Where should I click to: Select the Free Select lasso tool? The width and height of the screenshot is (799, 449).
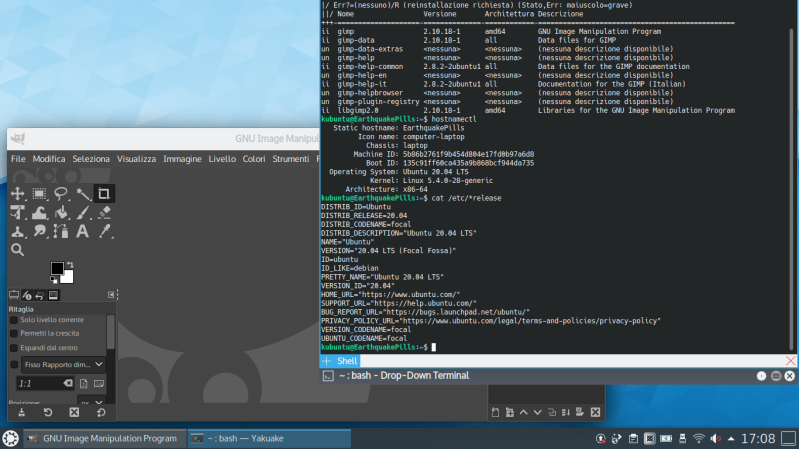coord(61,194)
